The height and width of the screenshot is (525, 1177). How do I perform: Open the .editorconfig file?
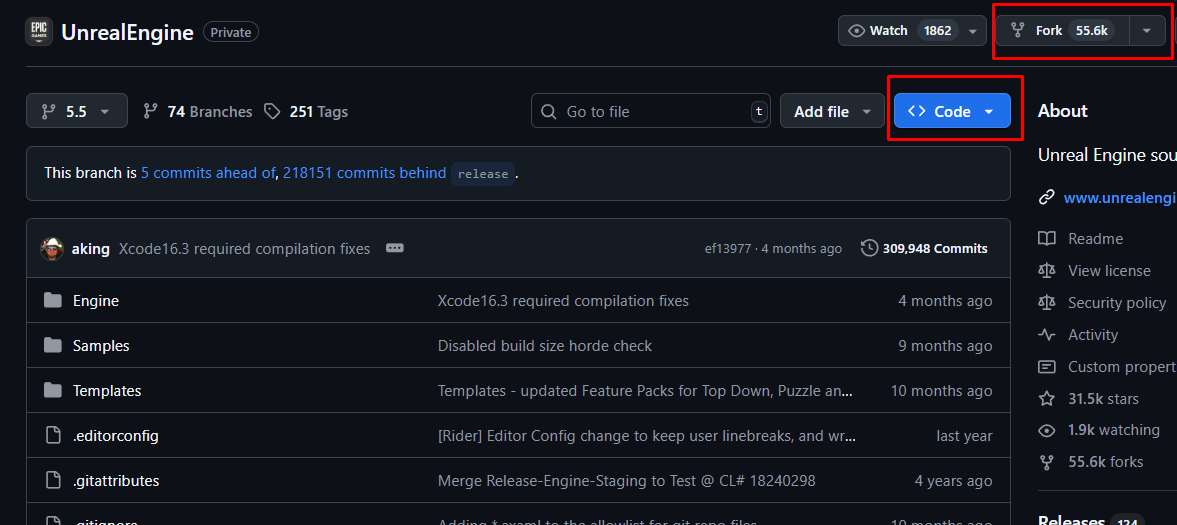(x=116, y=436)
